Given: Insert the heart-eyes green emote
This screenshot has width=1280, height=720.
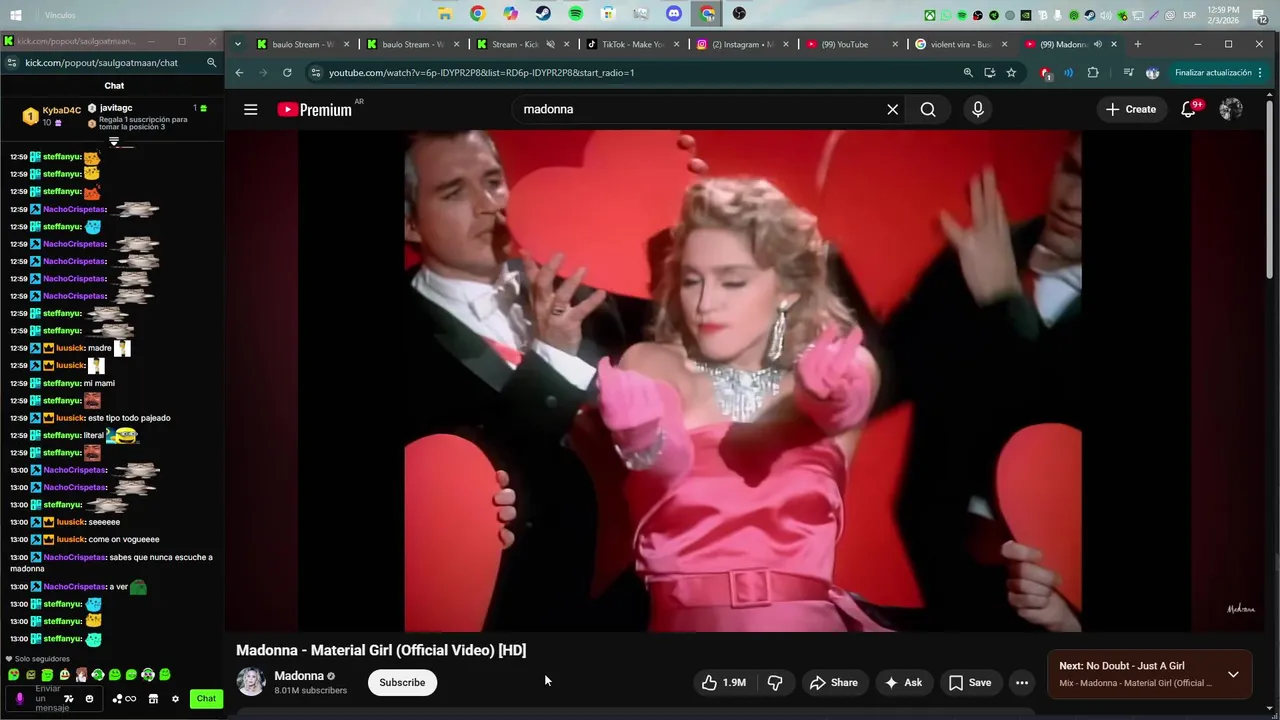Looking at the screenshot, I should [x=13, y=675].
